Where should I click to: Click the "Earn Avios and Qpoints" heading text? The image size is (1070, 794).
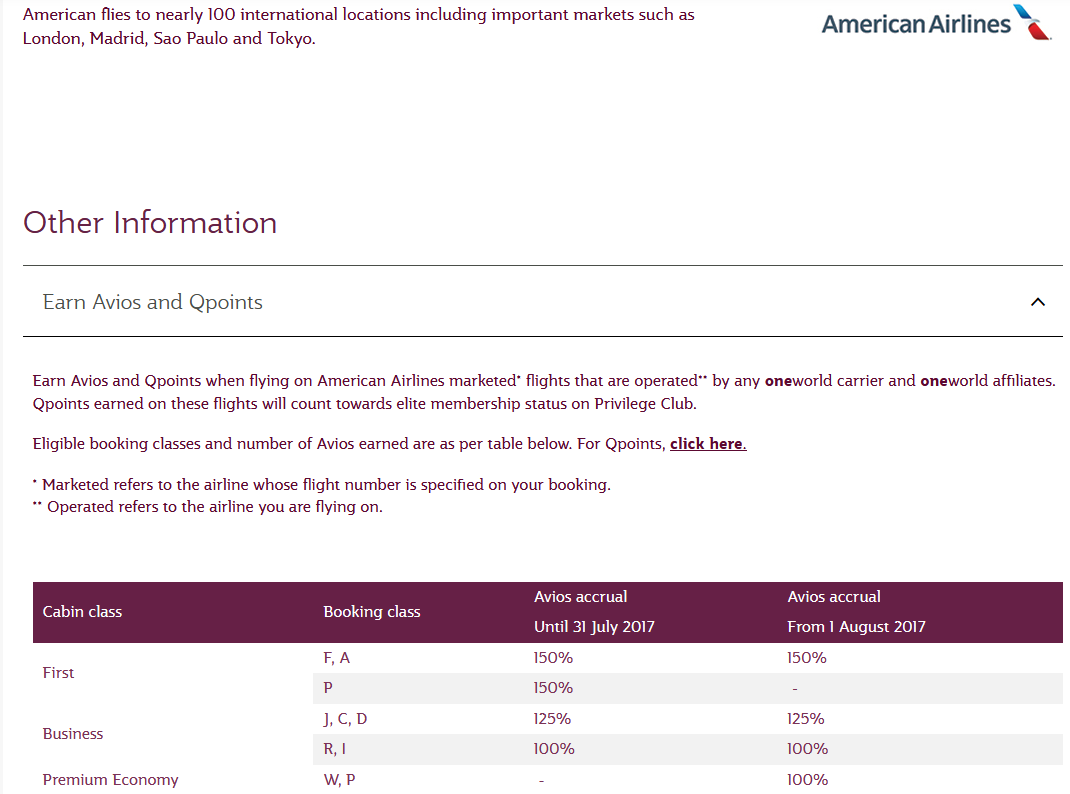pyautogui.click(x=152, y=302)
